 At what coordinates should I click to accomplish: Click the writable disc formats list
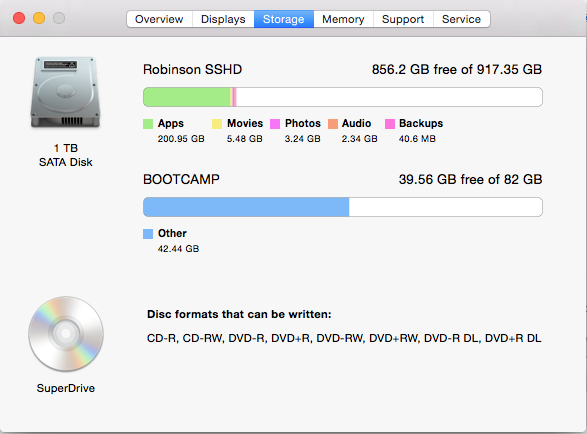[x=344, y=339]
